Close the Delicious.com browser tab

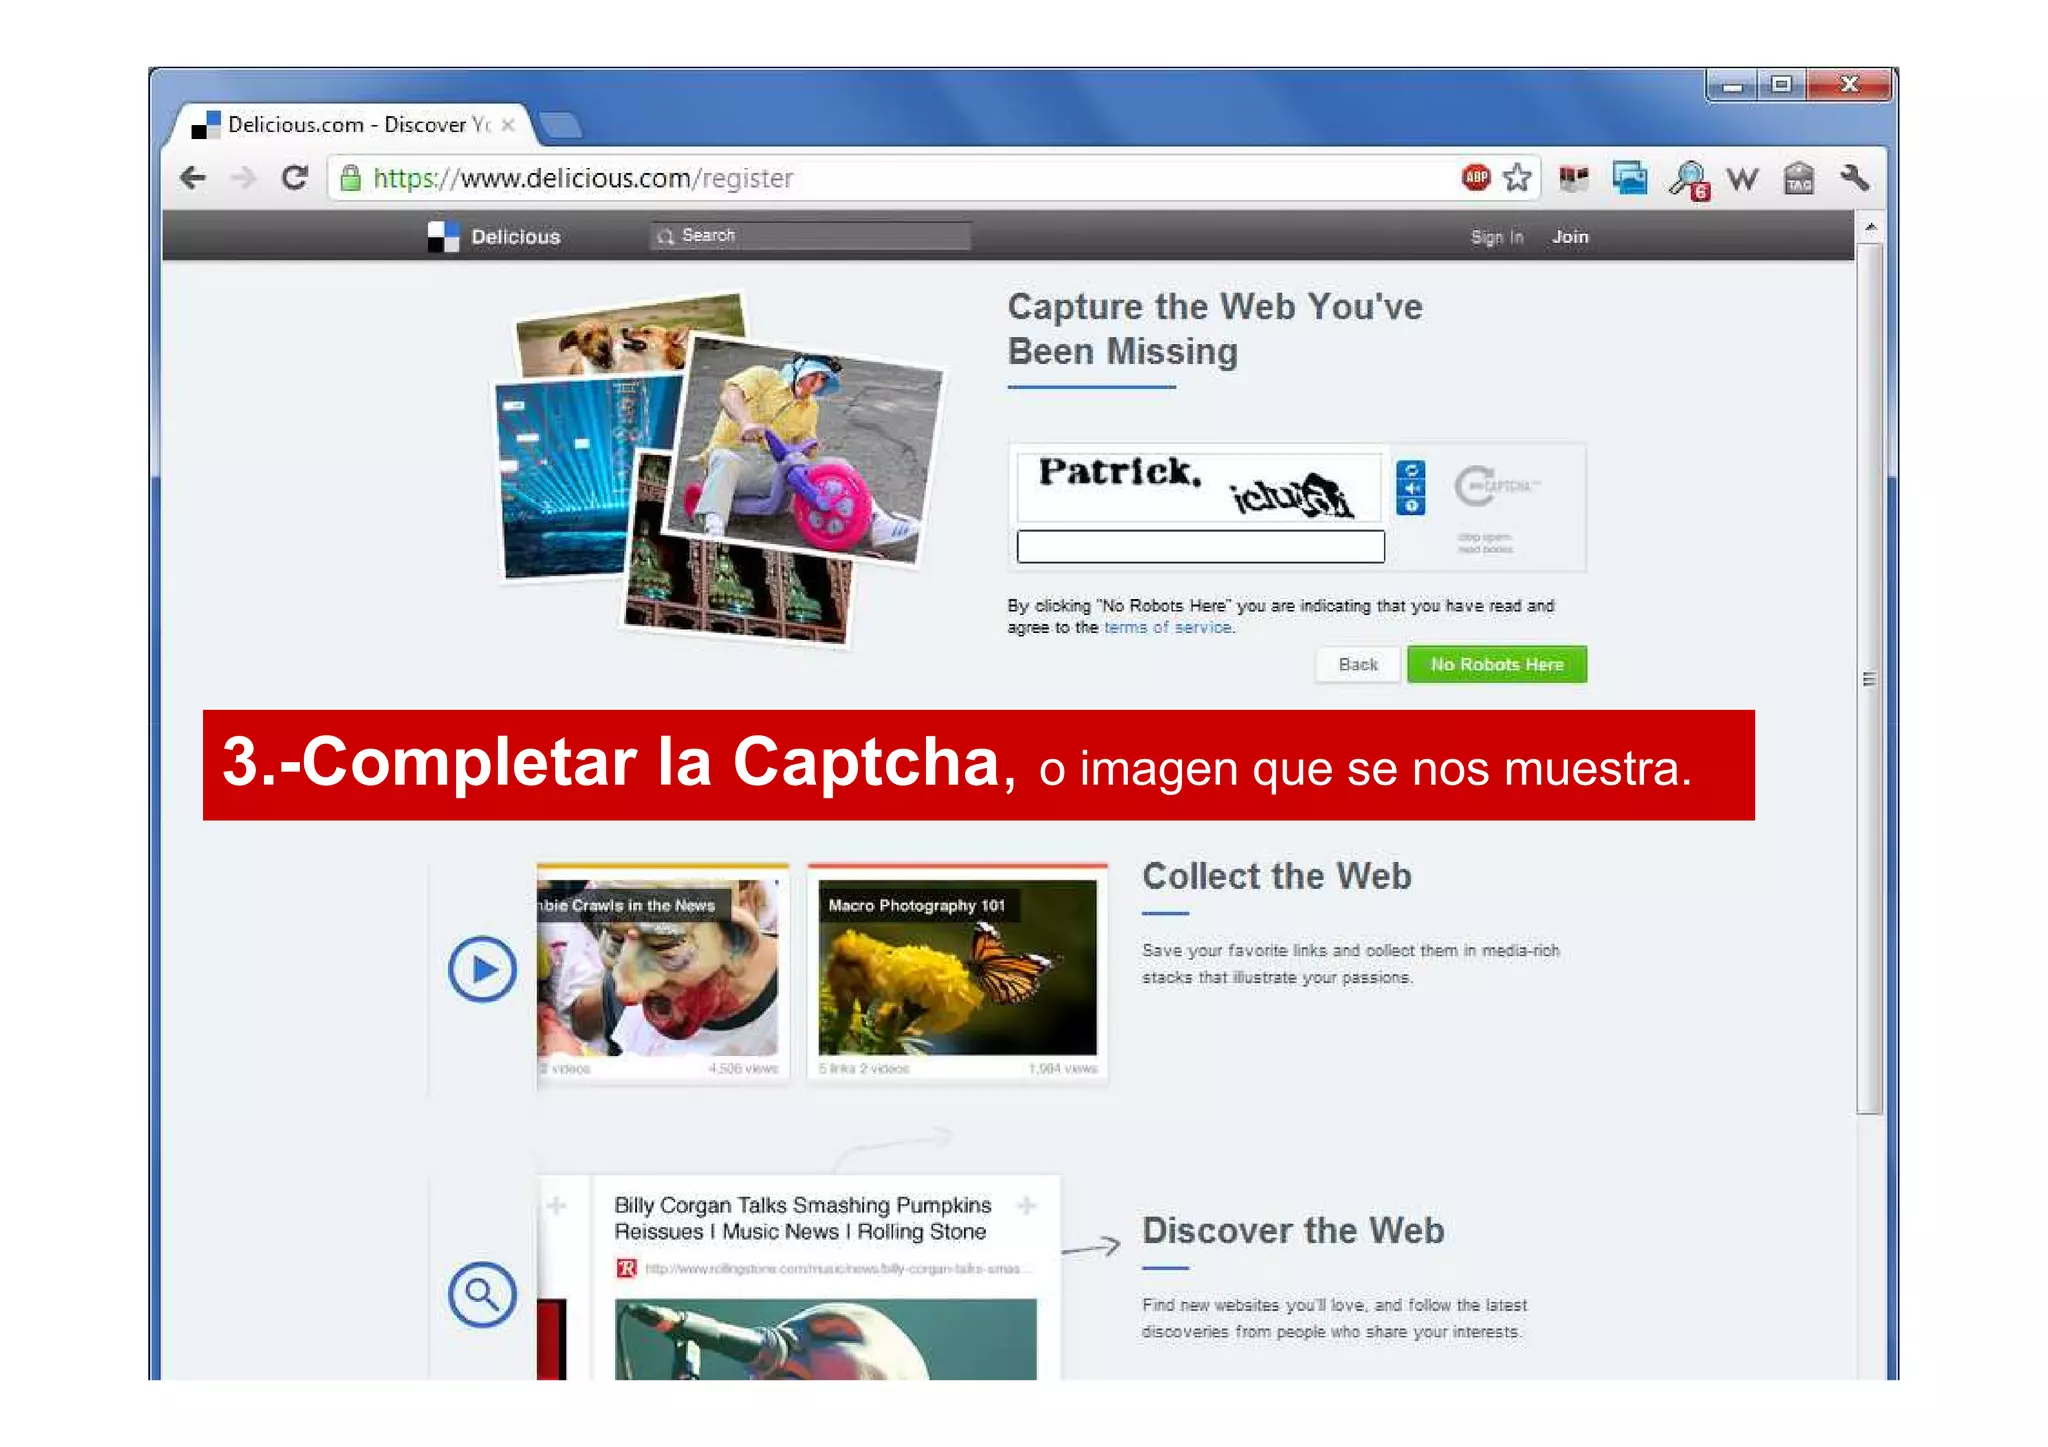click(508, 125)
